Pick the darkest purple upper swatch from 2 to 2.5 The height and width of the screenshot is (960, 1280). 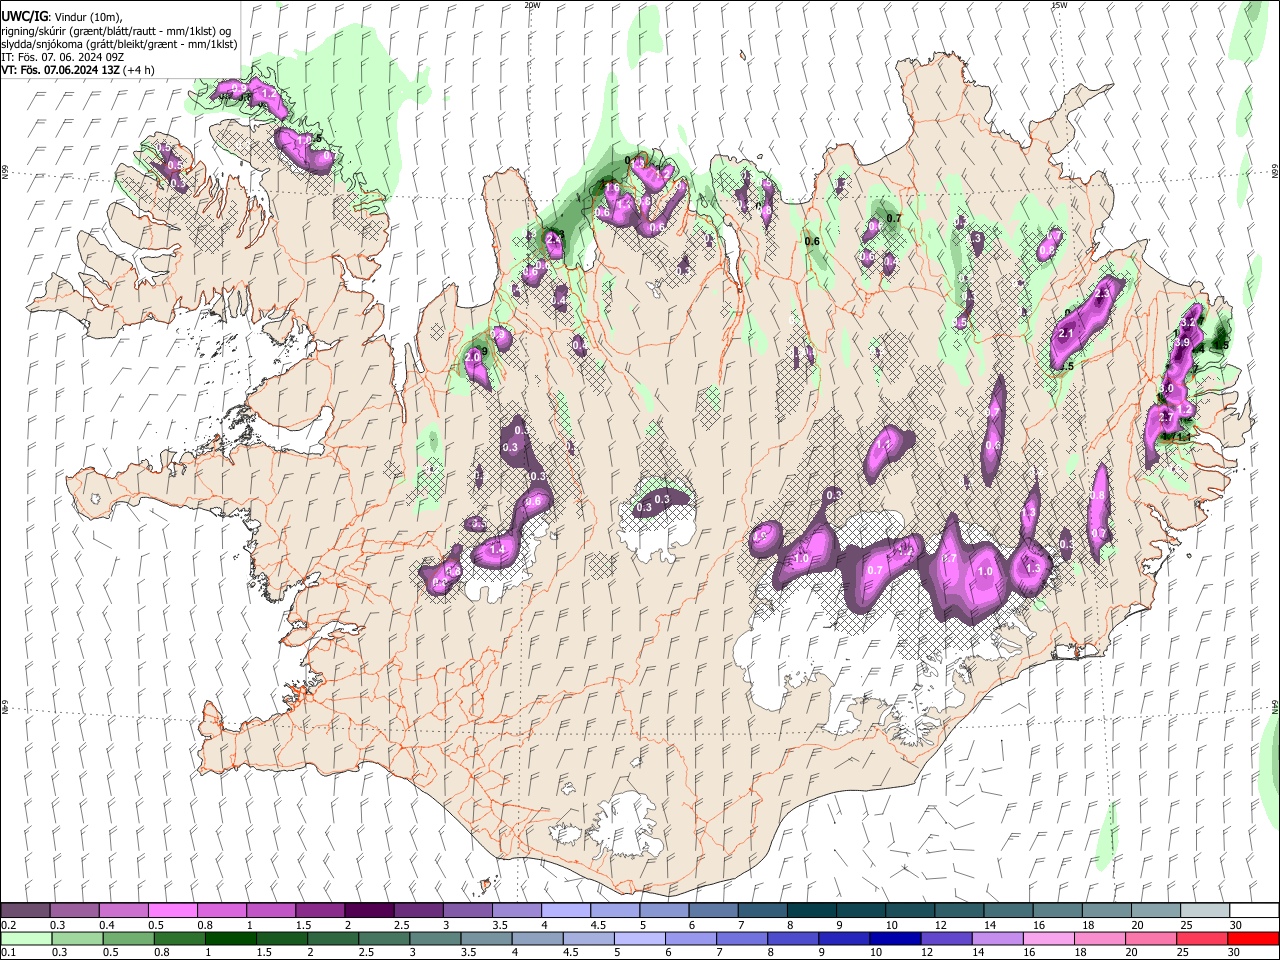(368, 911)
